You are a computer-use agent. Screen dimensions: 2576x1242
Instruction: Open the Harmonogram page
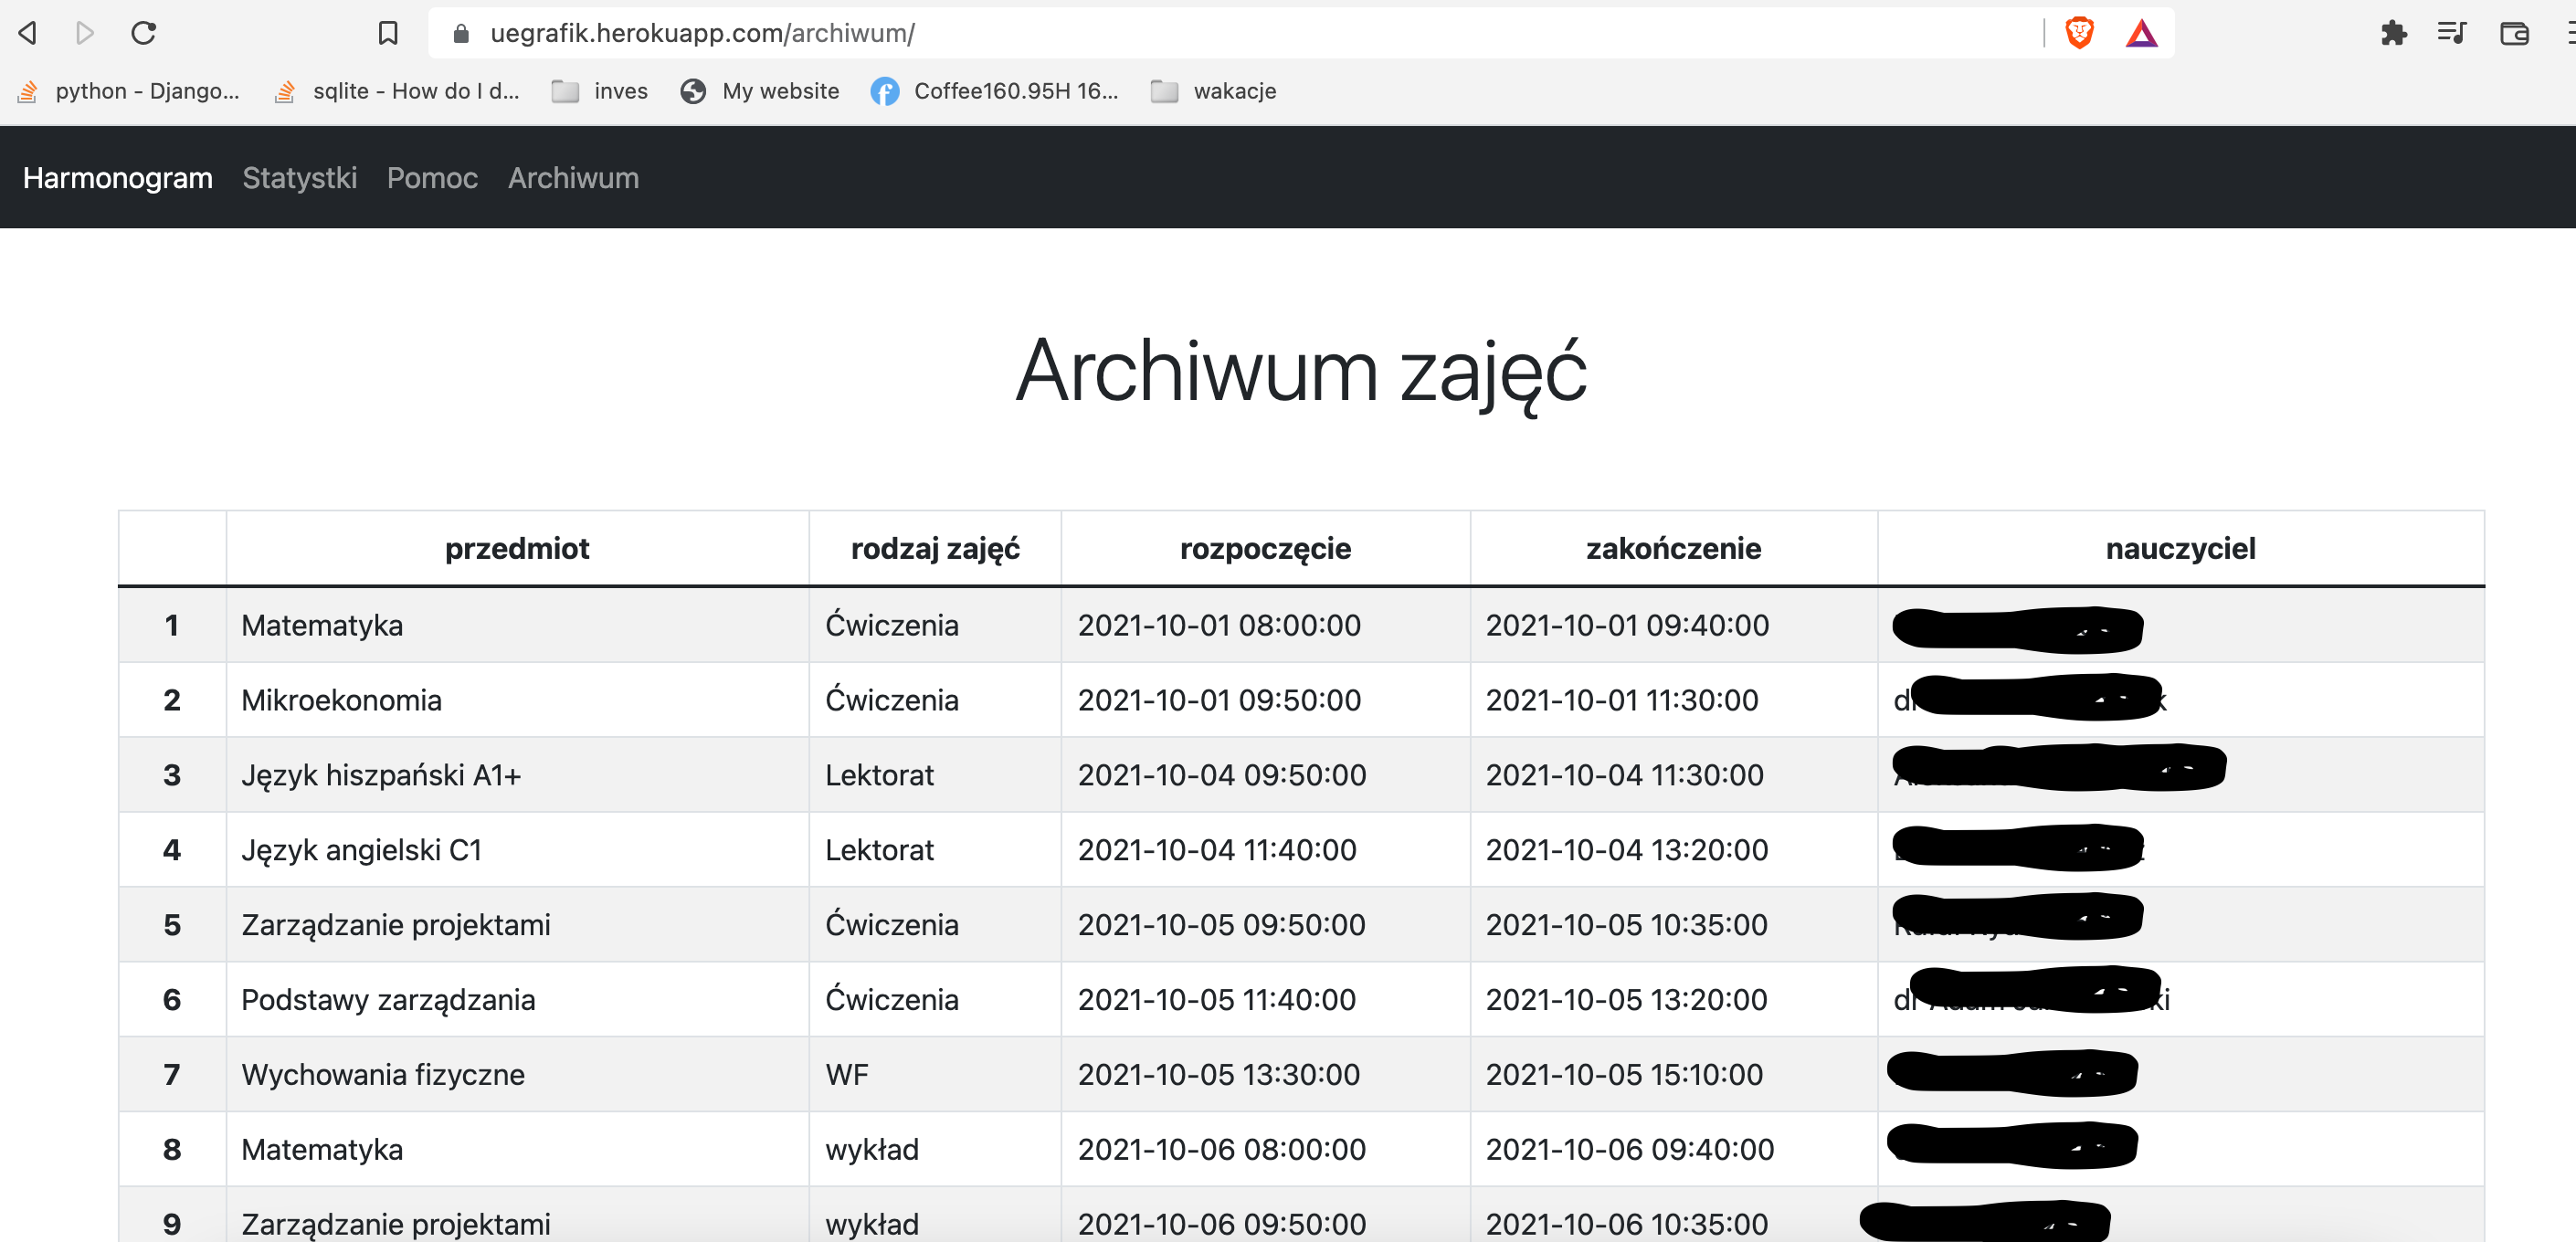(117, 178)
